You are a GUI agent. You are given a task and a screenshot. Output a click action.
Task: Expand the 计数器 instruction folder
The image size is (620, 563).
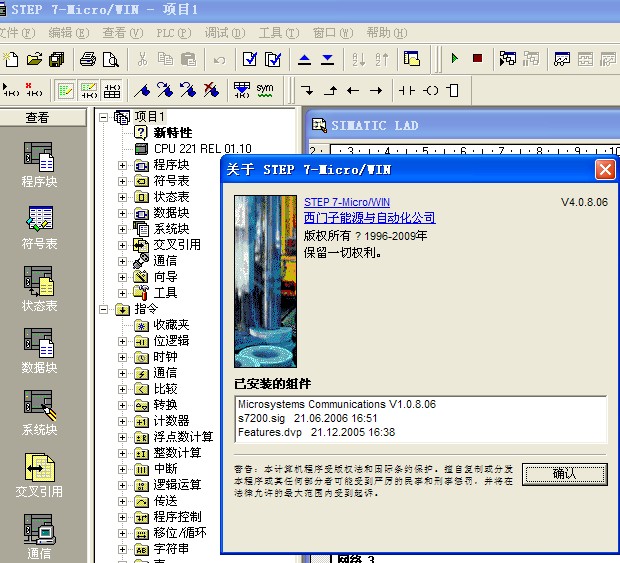coord(122,421)
